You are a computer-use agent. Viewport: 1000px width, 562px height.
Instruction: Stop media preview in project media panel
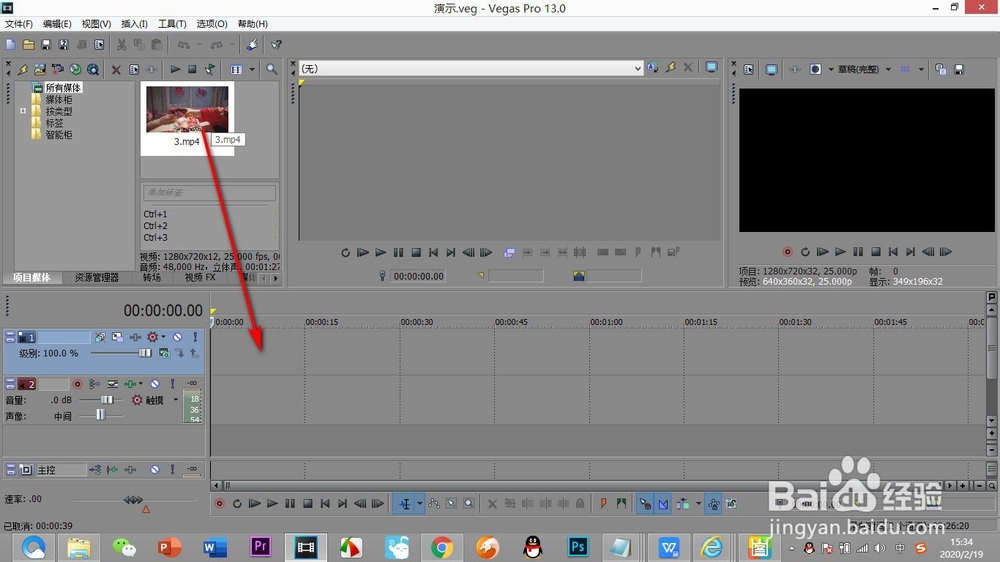[x=192, y=69]
